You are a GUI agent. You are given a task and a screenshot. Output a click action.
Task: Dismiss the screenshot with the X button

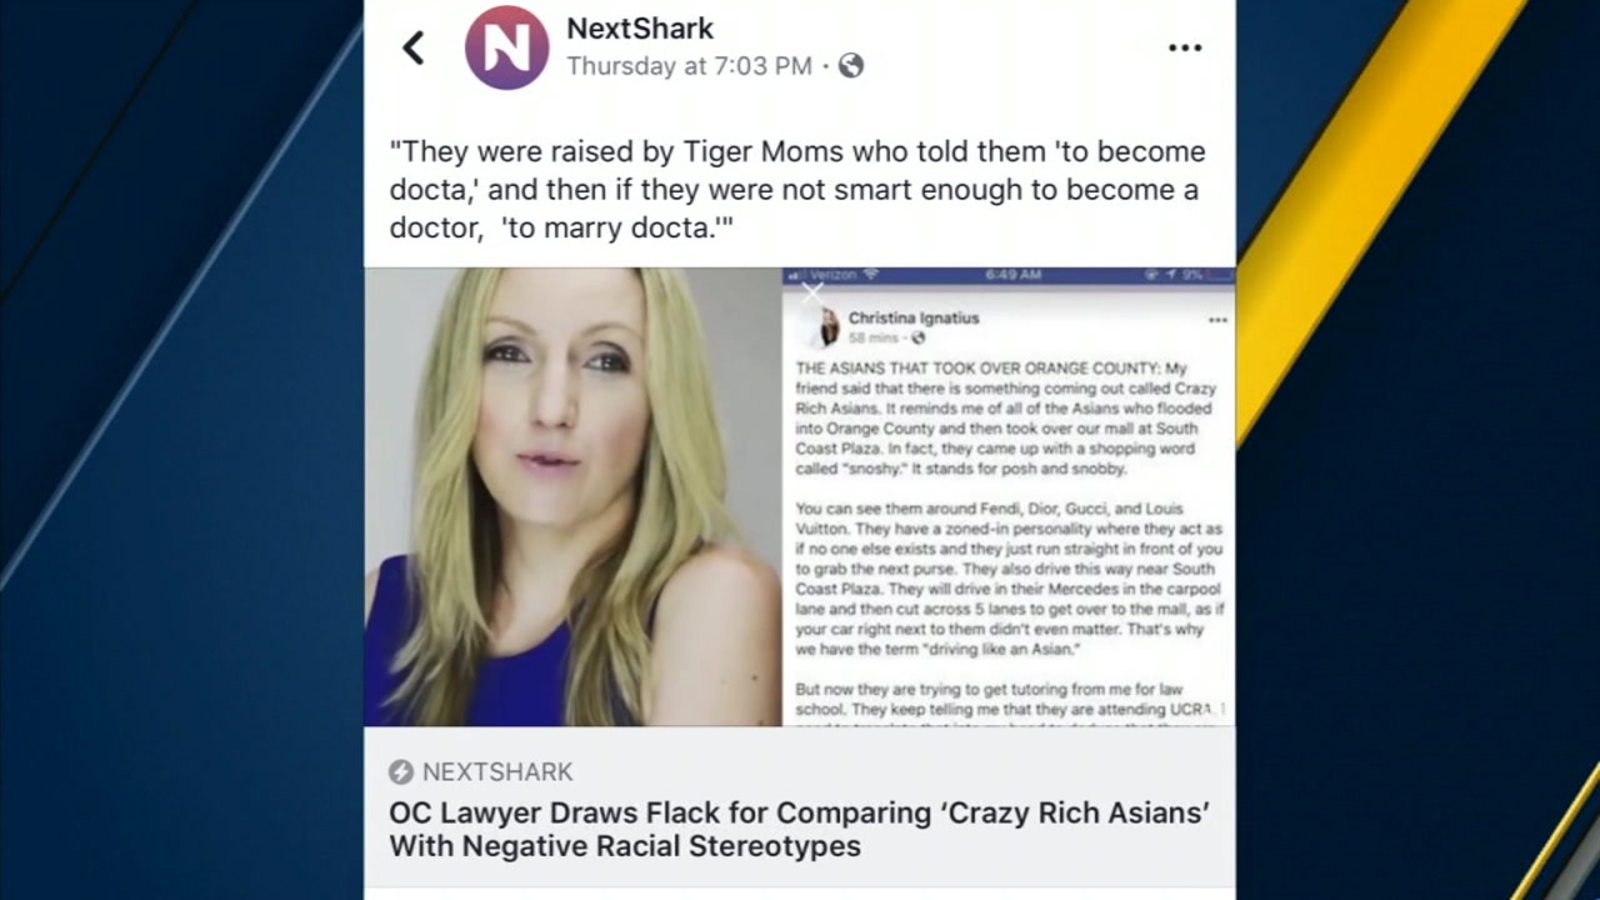click(x=812, y=292)
